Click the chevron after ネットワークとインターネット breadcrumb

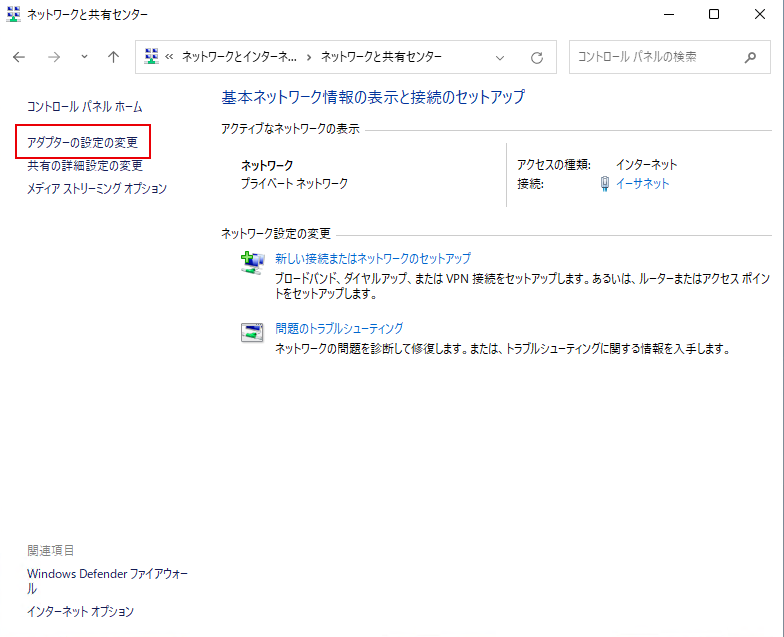coord(309,58)
